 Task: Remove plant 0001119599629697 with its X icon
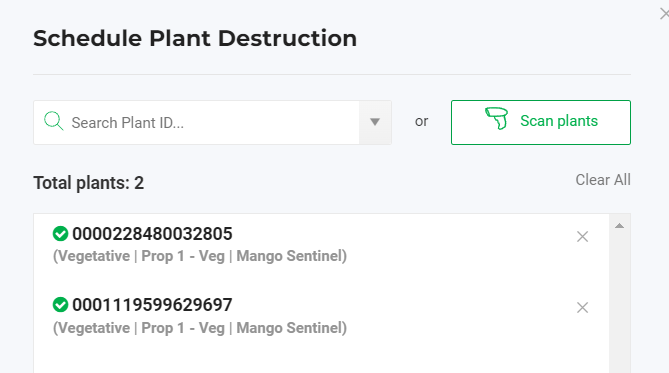[582, 308]
